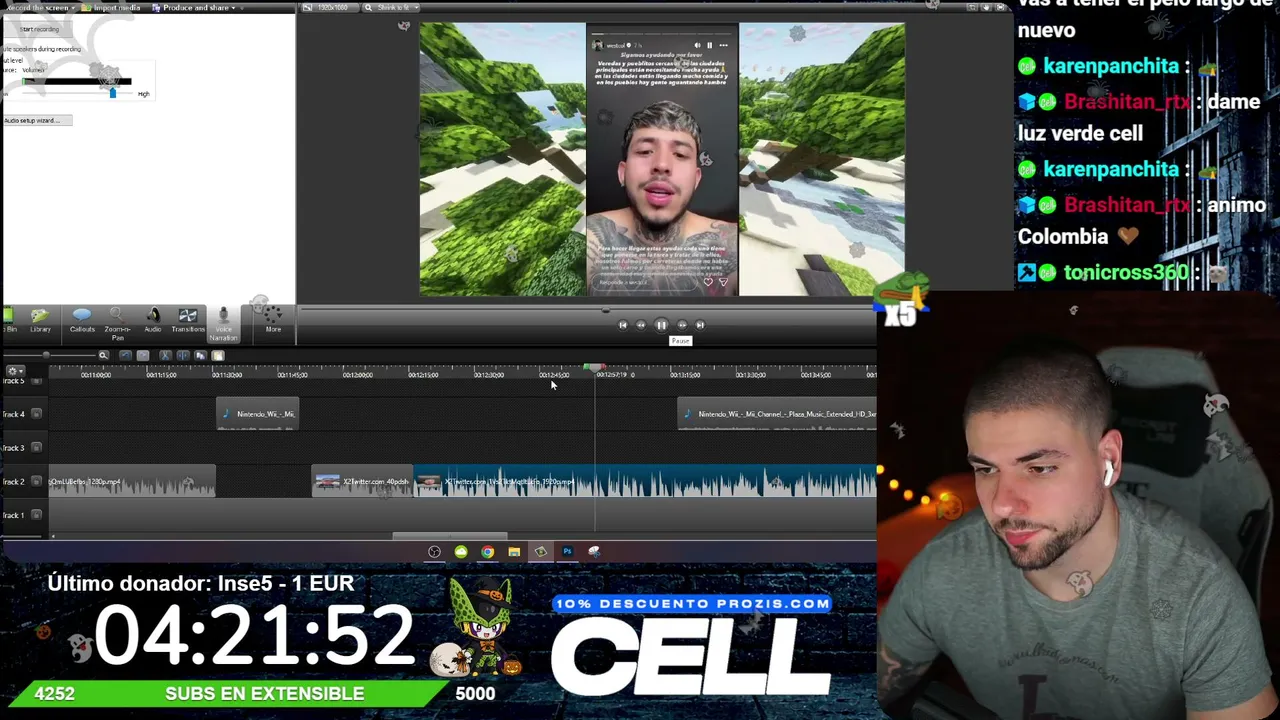1280x720 pixels.
Task: Adjust the input level volume slider
Action: [x=112, y=92]
